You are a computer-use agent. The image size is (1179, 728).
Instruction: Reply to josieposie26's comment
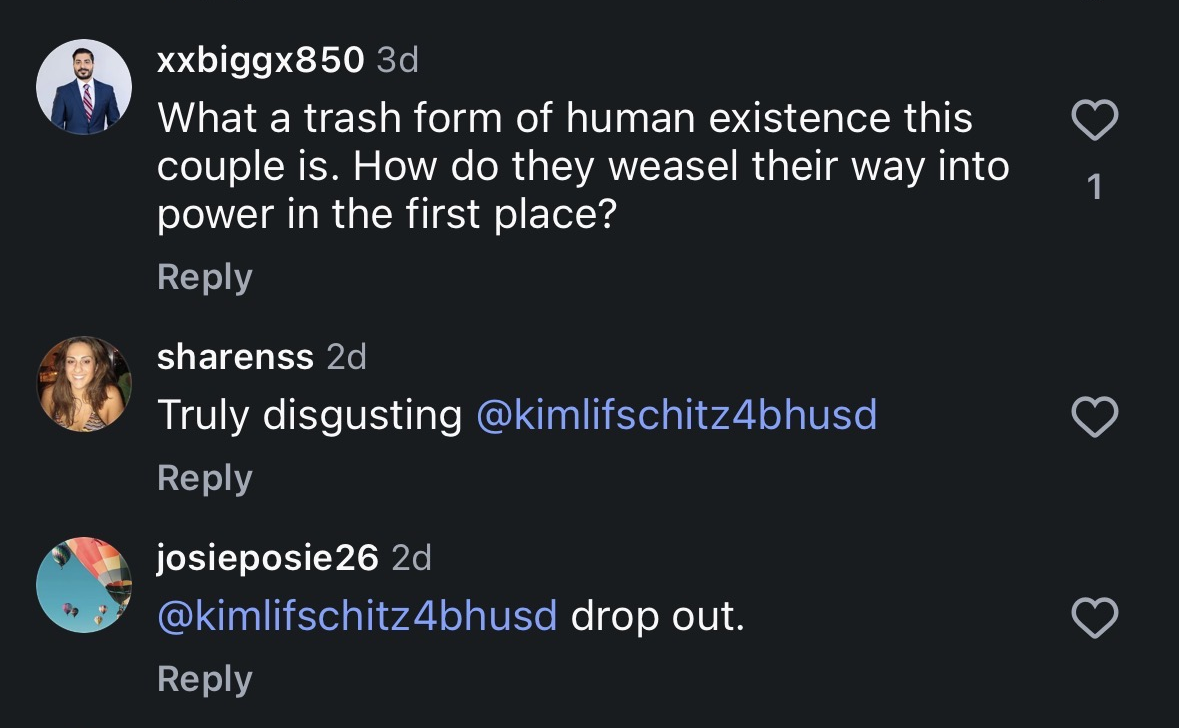point(205,679)
